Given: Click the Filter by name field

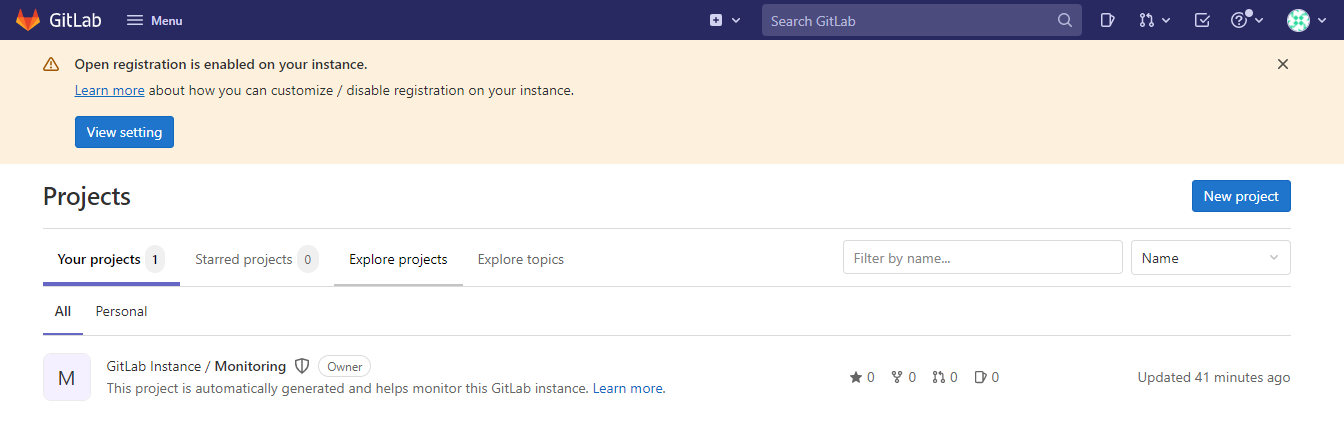Looking at the screenshot, I should [x=983, y=257].
